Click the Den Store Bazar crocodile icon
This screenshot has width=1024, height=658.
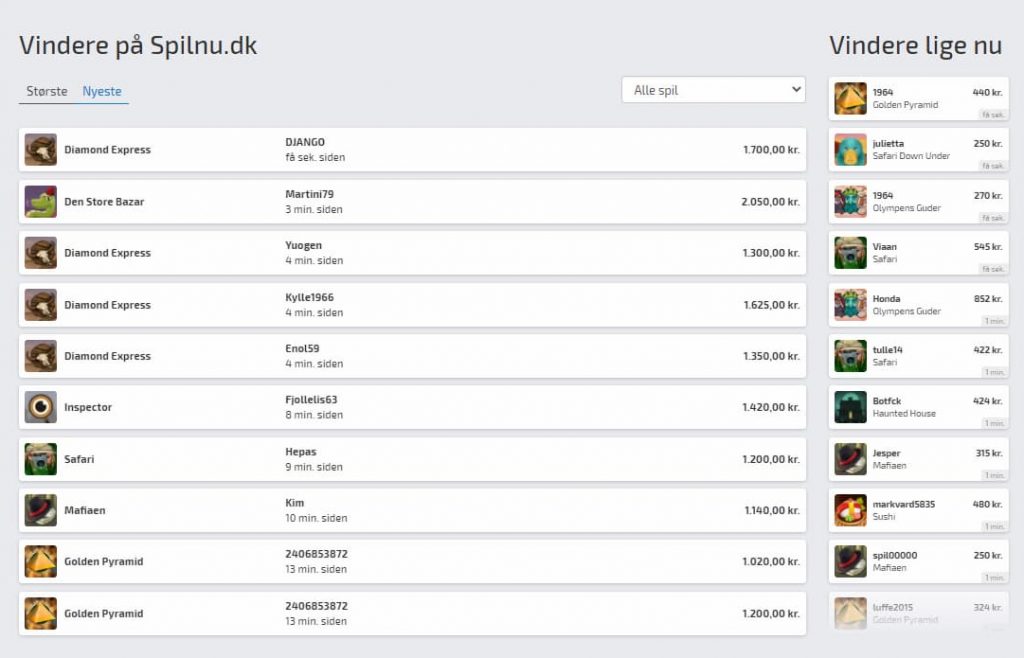pyautogui.click(x=40, y=202)
